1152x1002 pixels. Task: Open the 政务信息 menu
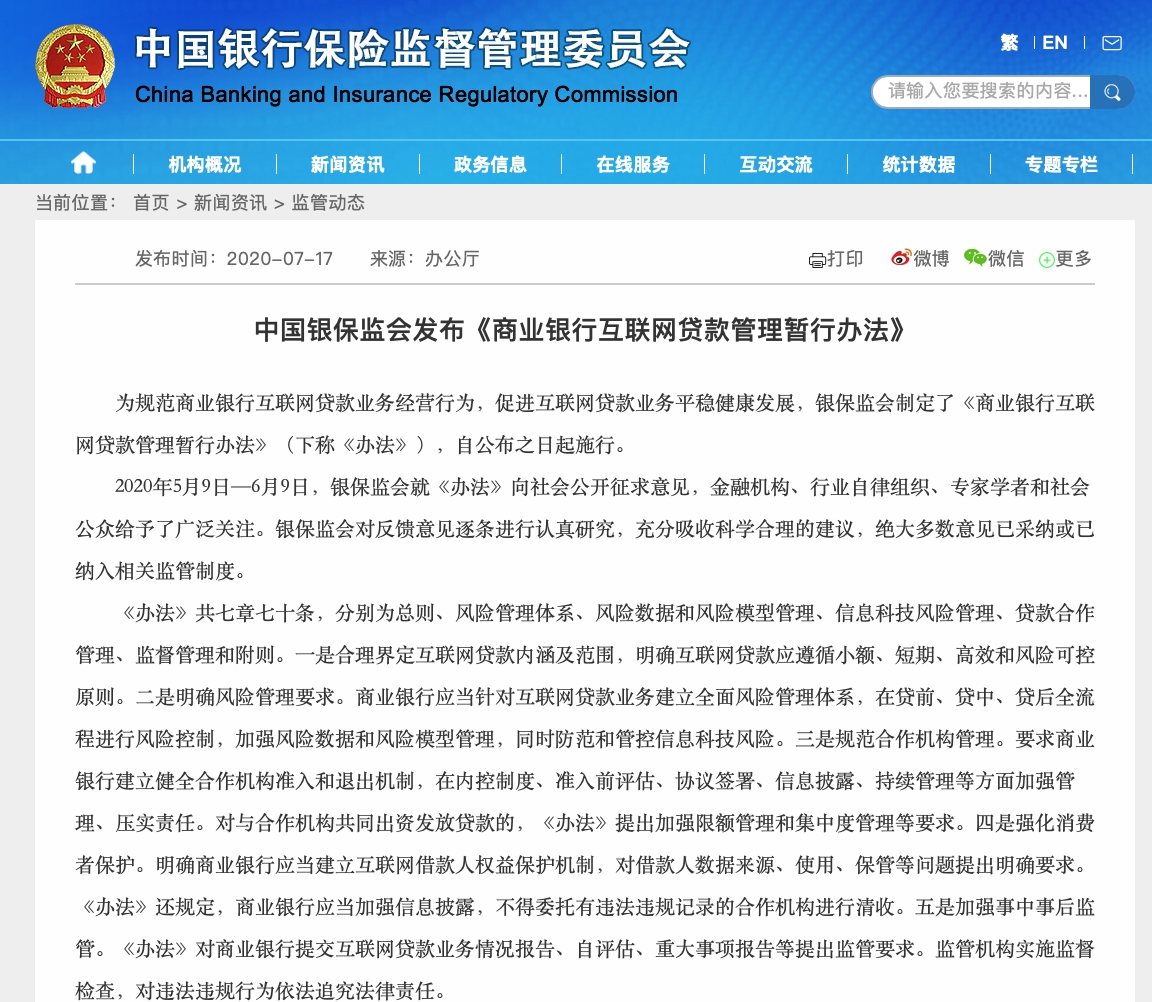pyautogui.click(x=490, y=165)
